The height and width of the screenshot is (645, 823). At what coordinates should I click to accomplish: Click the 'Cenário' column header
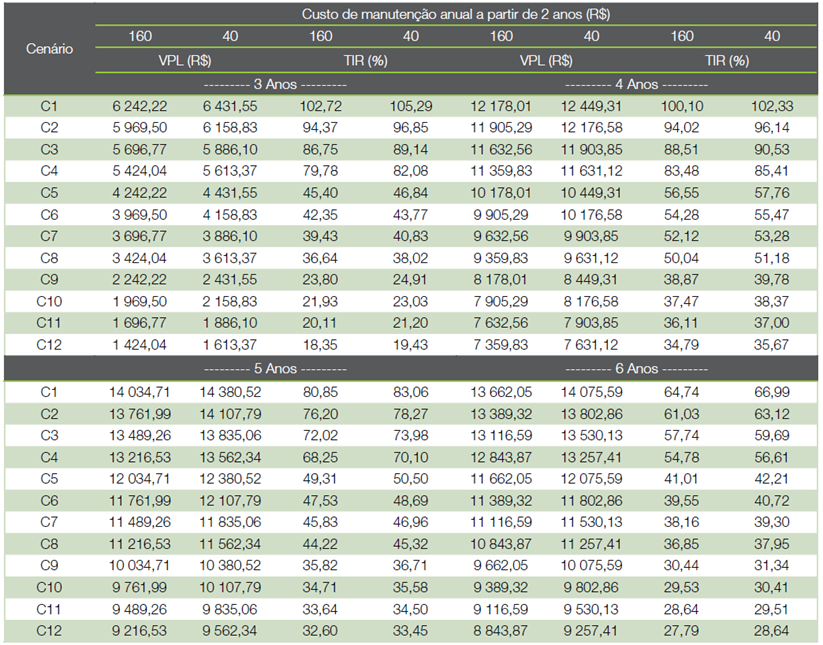[49, 49]
